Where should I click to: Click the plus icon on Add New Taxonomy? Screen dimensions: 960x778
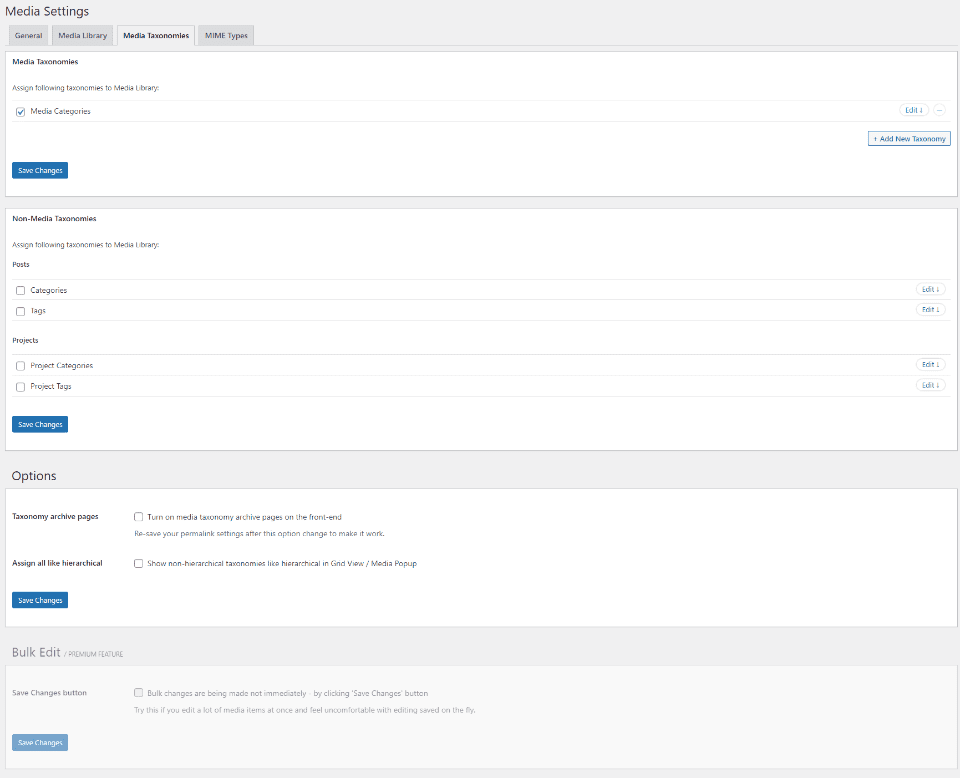pos(874,138)
